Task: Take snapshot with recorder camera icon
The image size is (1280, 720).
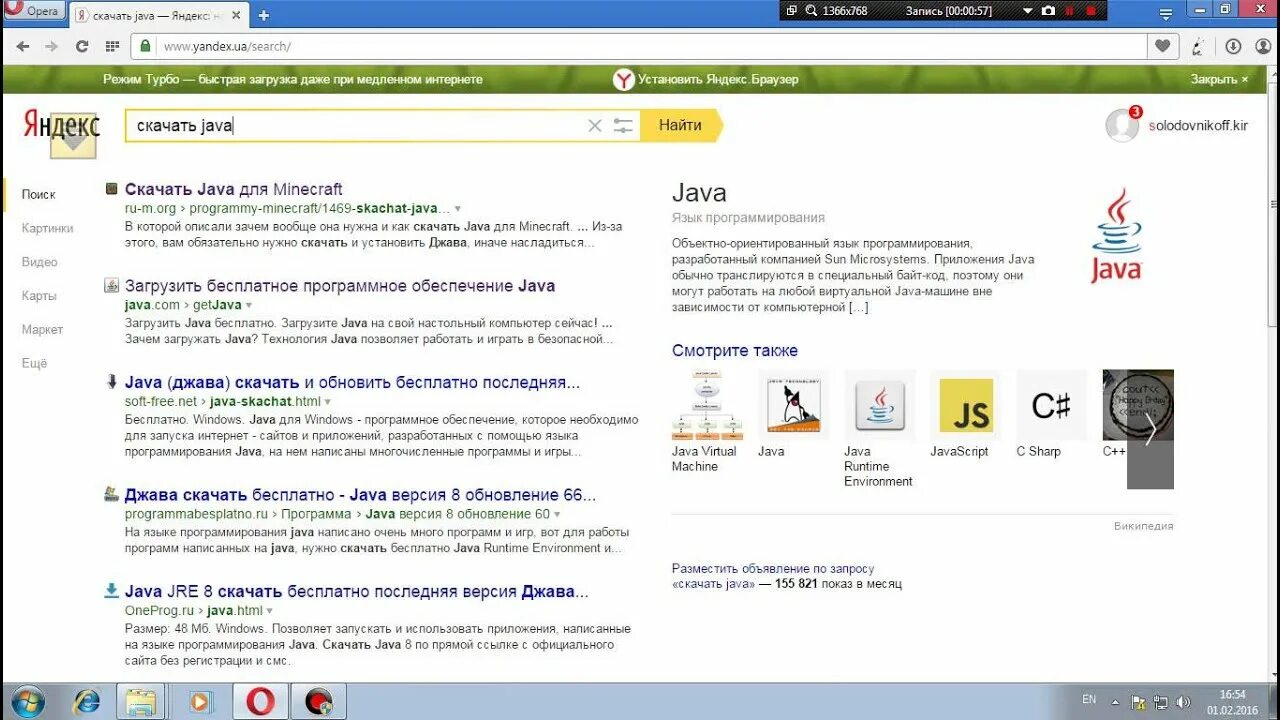Action: click(1048, 10)
